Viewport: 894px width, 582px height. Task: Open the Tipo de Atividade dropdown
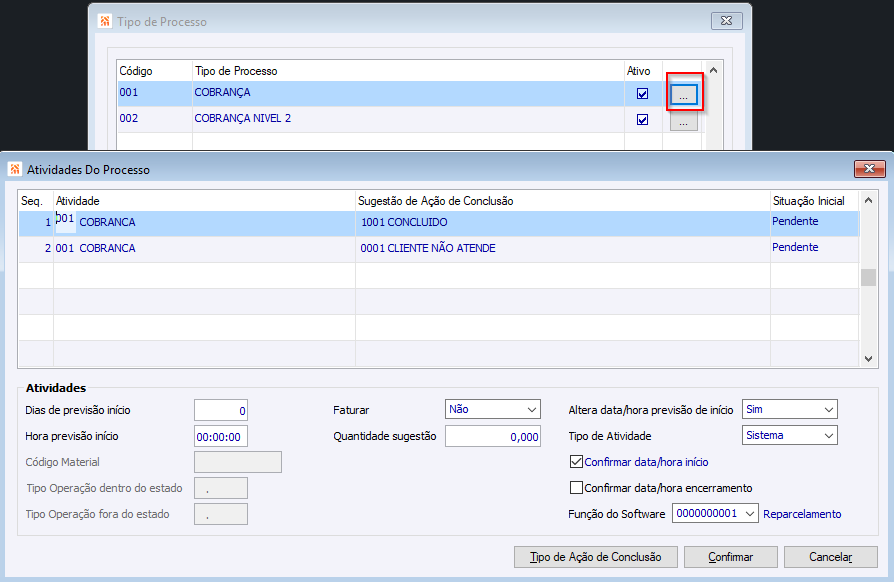pos(790,436)
